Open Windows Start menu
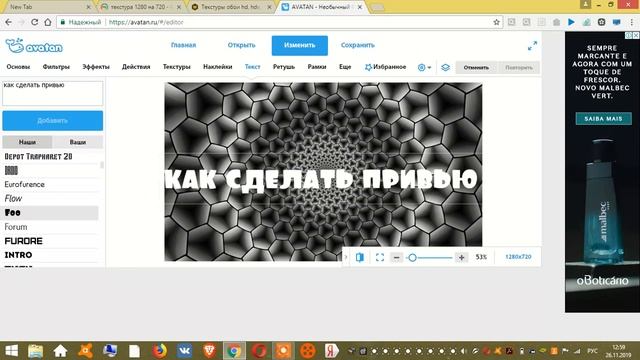Screen dimensions: 640x360 11,351
